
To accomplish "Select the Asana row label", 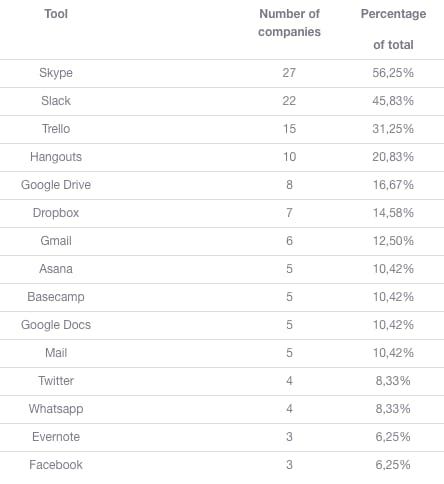I will click(x=56, y=269).
